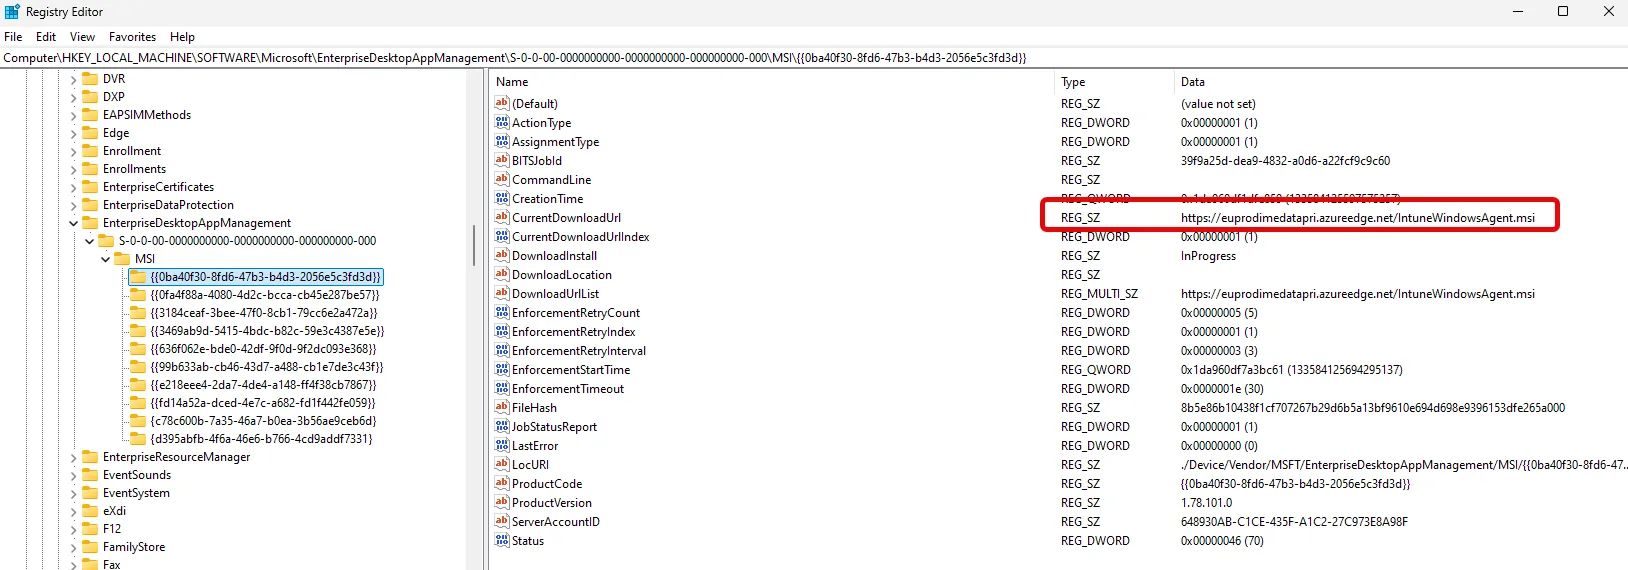Click the ServerAccountID value icon
The width and height of the screenshot is (1628, 570).
tap(502, 521)
